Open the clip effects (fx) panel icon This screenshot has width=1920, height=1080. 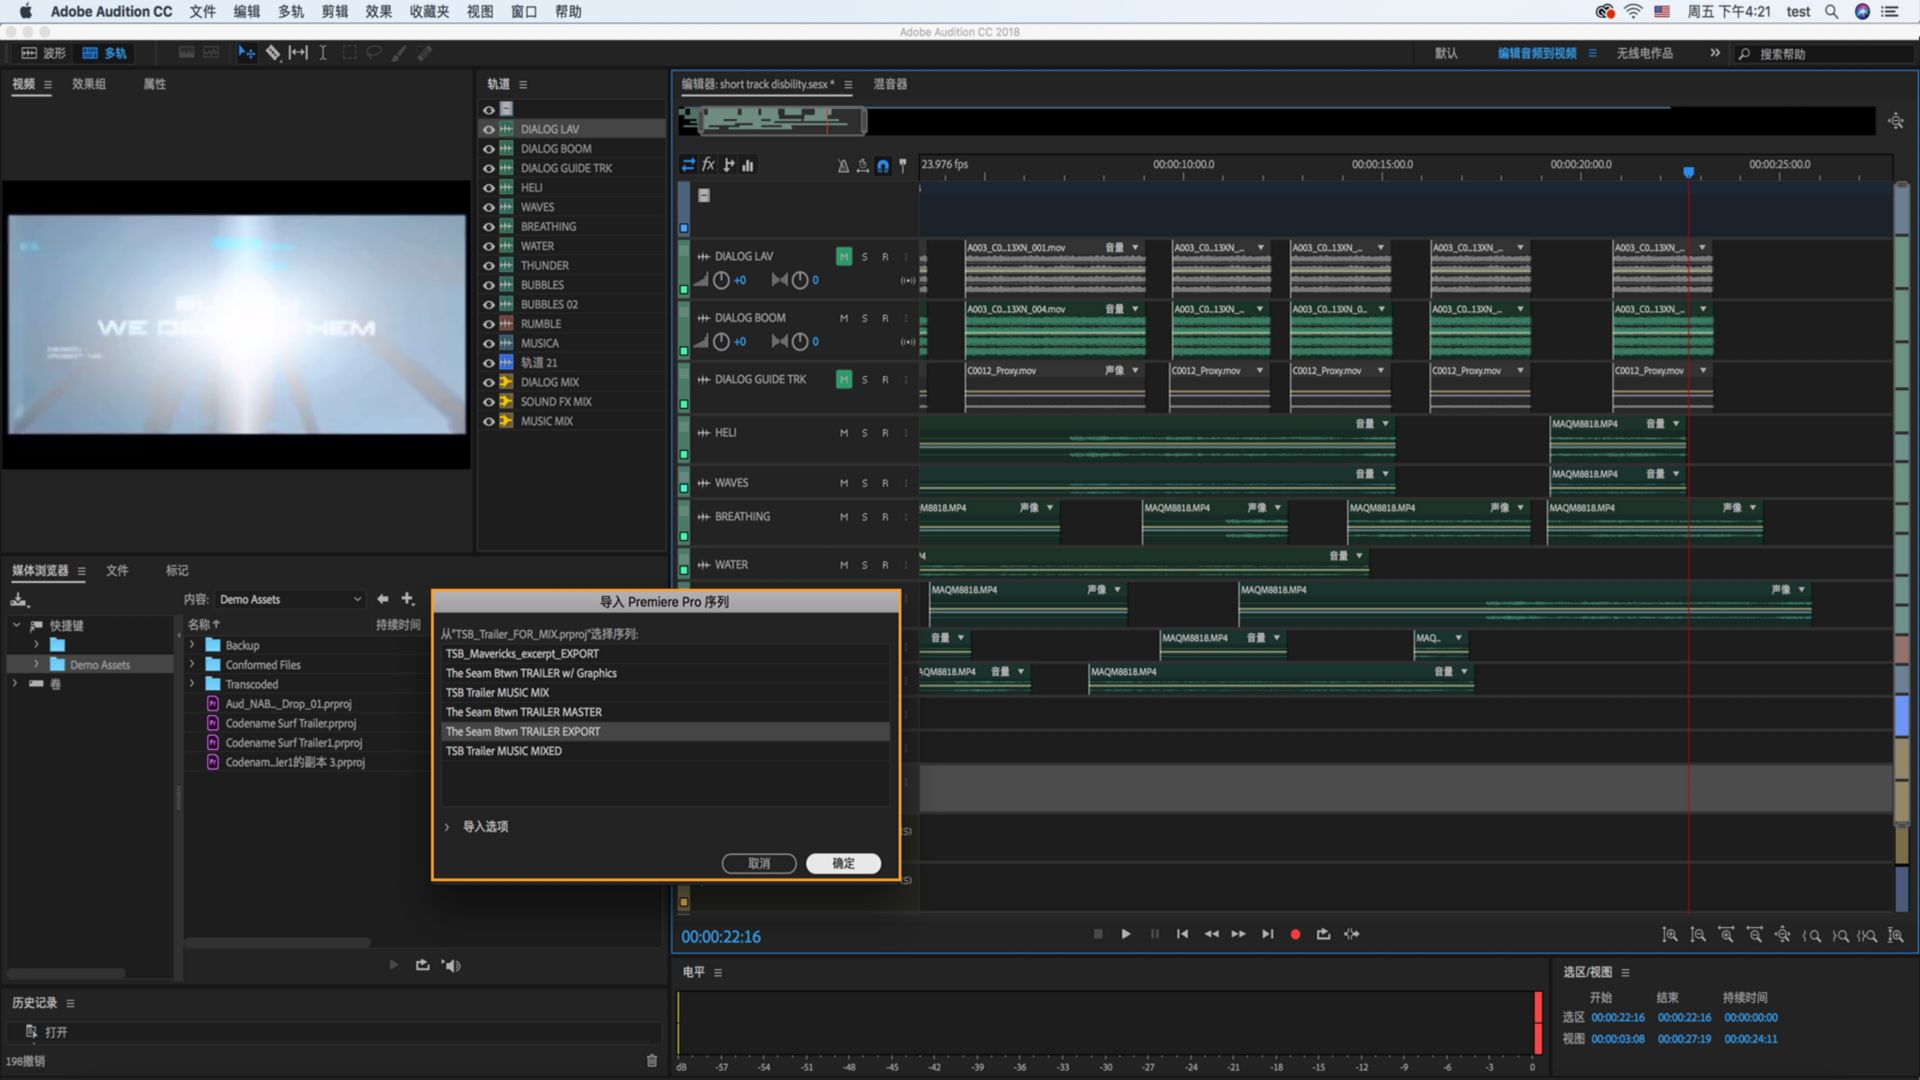click(x=709, y=164)
